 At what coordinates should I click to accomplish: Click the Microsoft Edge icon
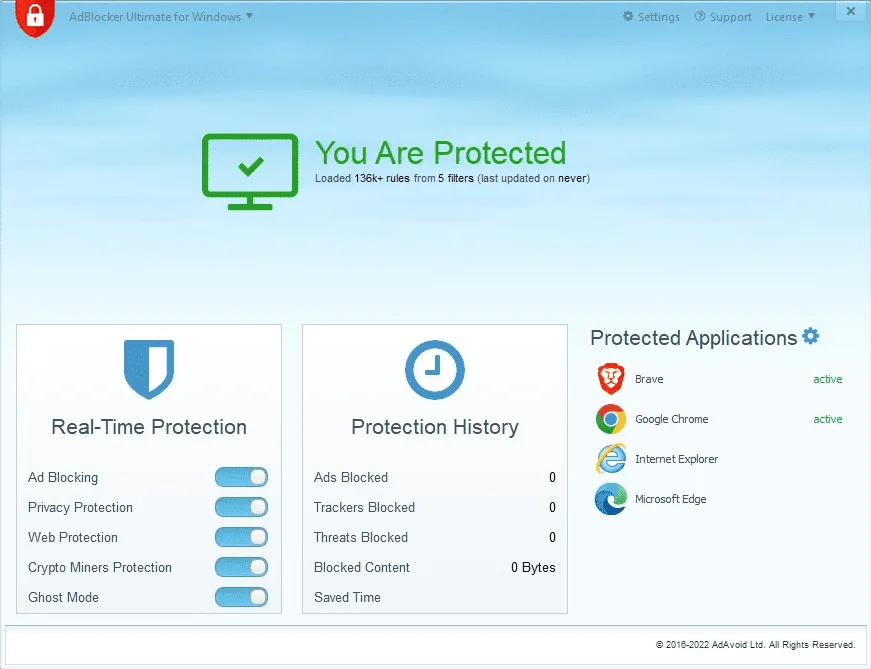click(611, 499)
